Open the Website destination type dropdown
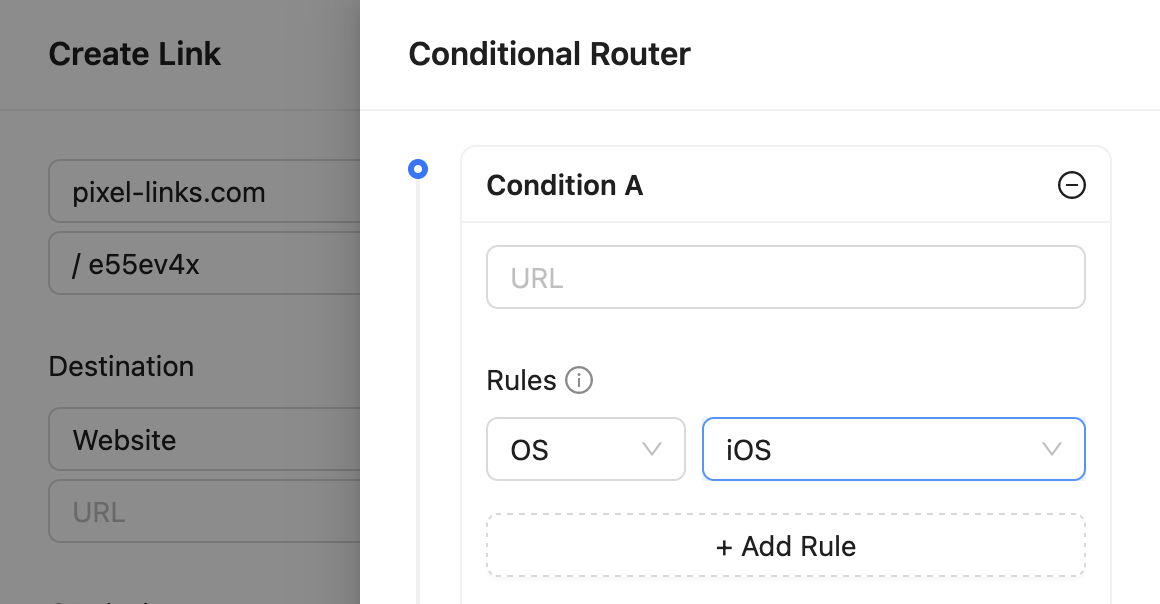Image resolution: width=1160 pixels, height=604 pixels. point(204,440)
